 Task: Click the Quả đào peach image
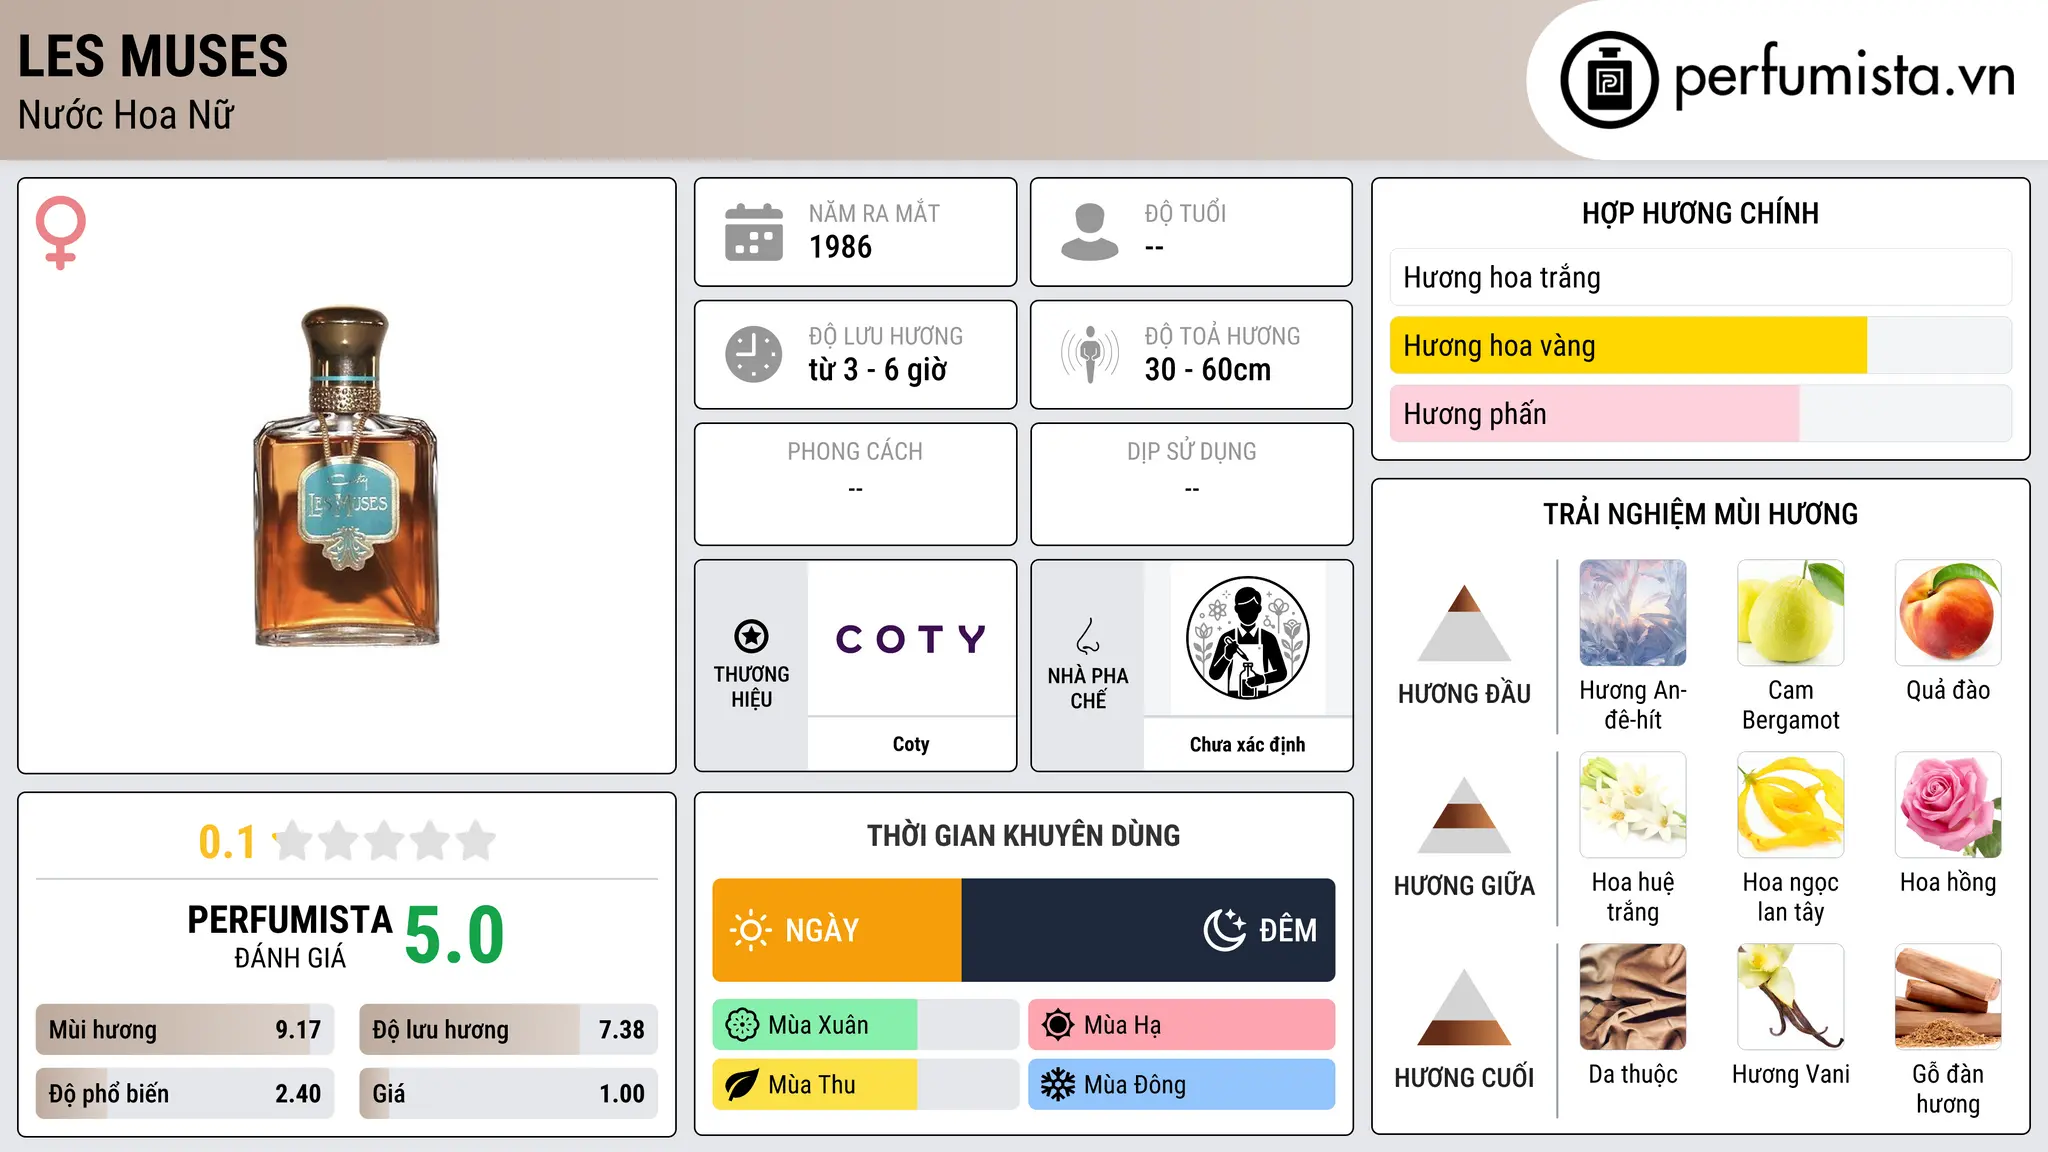1948,613
